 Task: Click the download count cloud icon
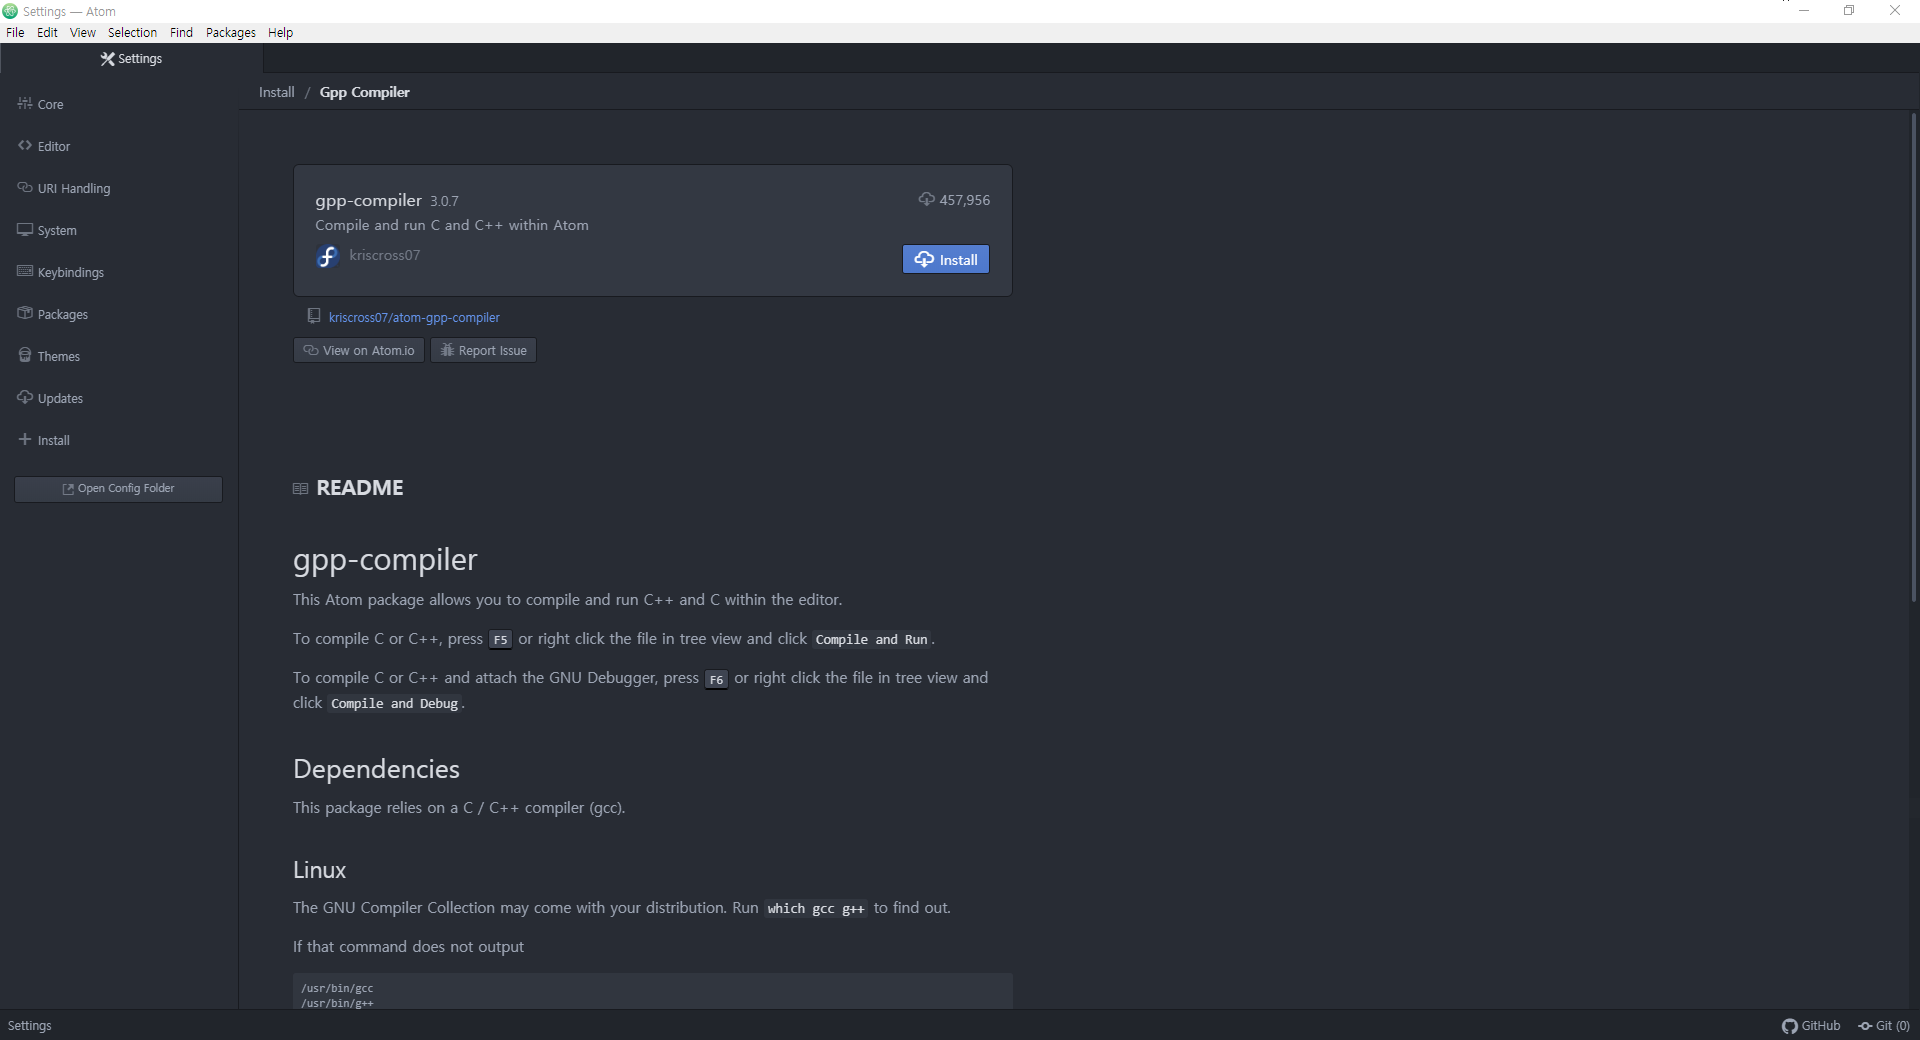click(x=927, y=199)
